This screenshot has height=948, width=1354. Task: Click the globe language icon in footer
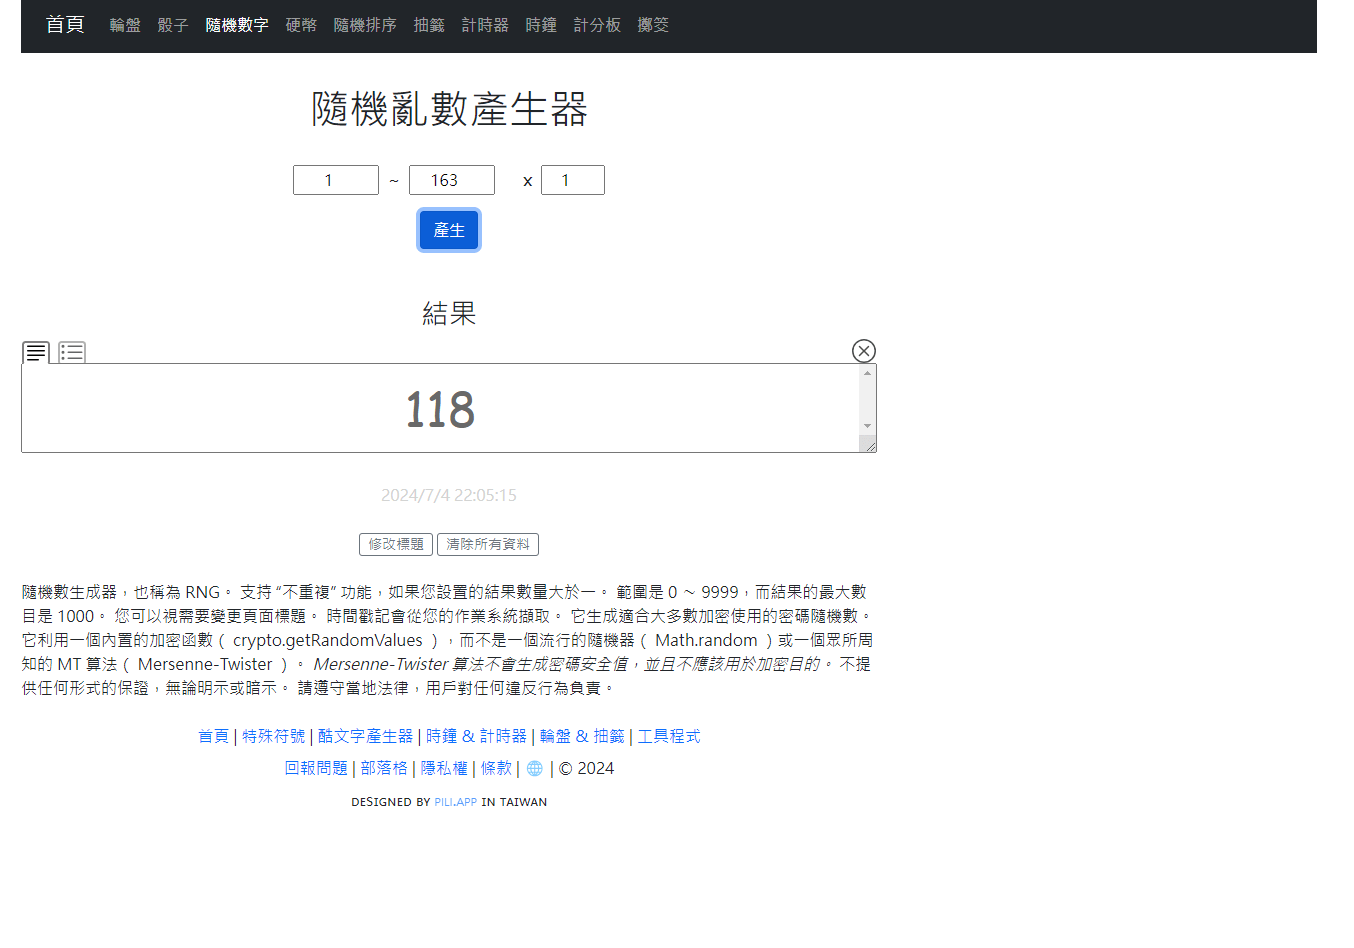pos(535,768)
